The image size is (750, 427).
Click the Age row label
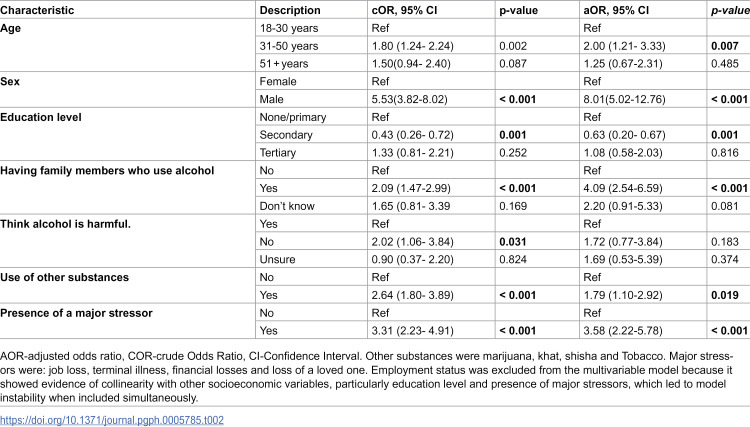pos(11,28)
